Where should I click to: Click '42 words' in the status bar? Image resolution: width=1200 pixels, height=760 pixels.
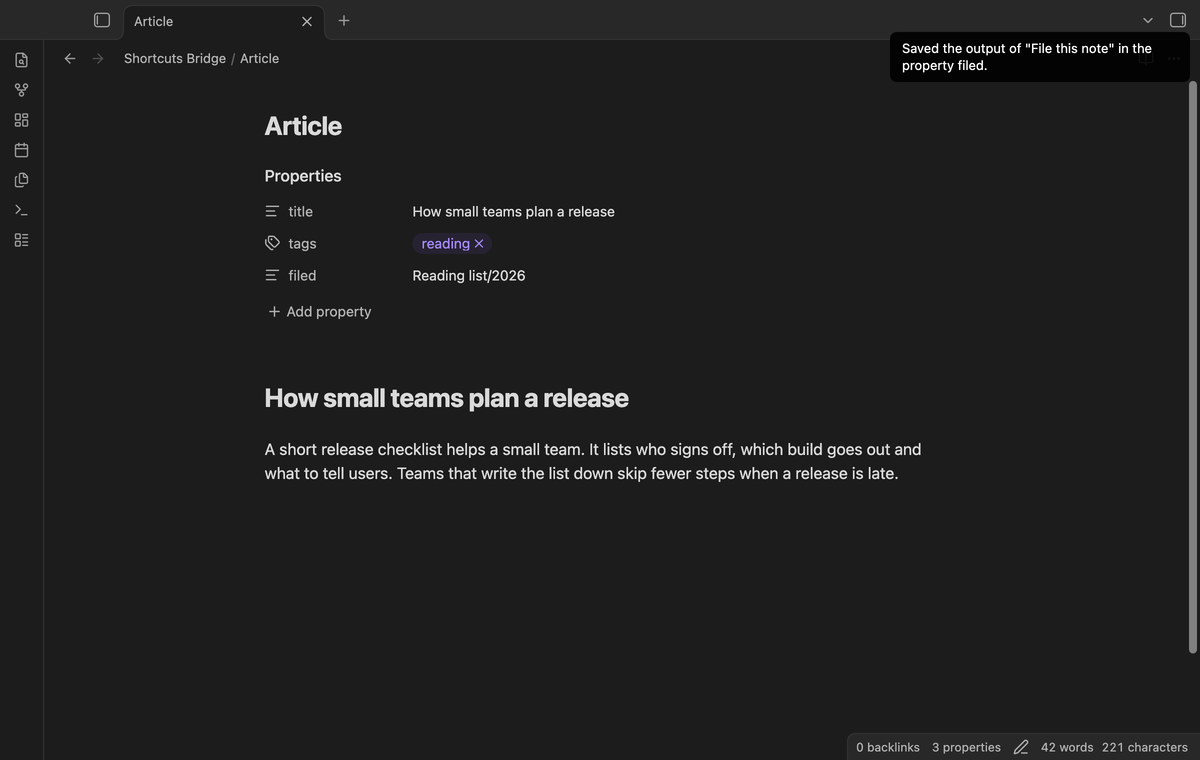[x=1067, y=747]
